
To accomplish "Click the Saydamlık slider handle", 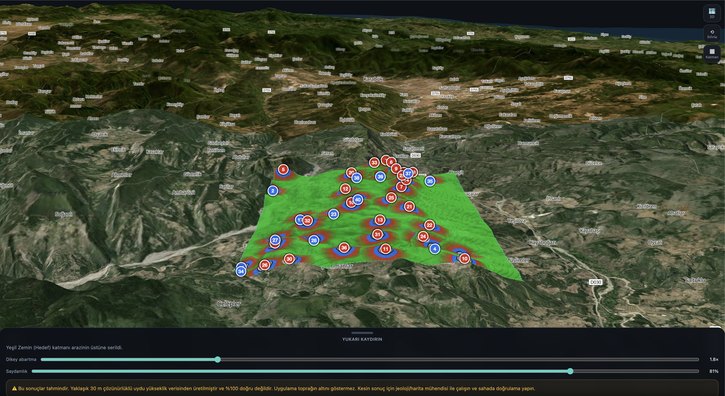I will (x=570, y=371).
